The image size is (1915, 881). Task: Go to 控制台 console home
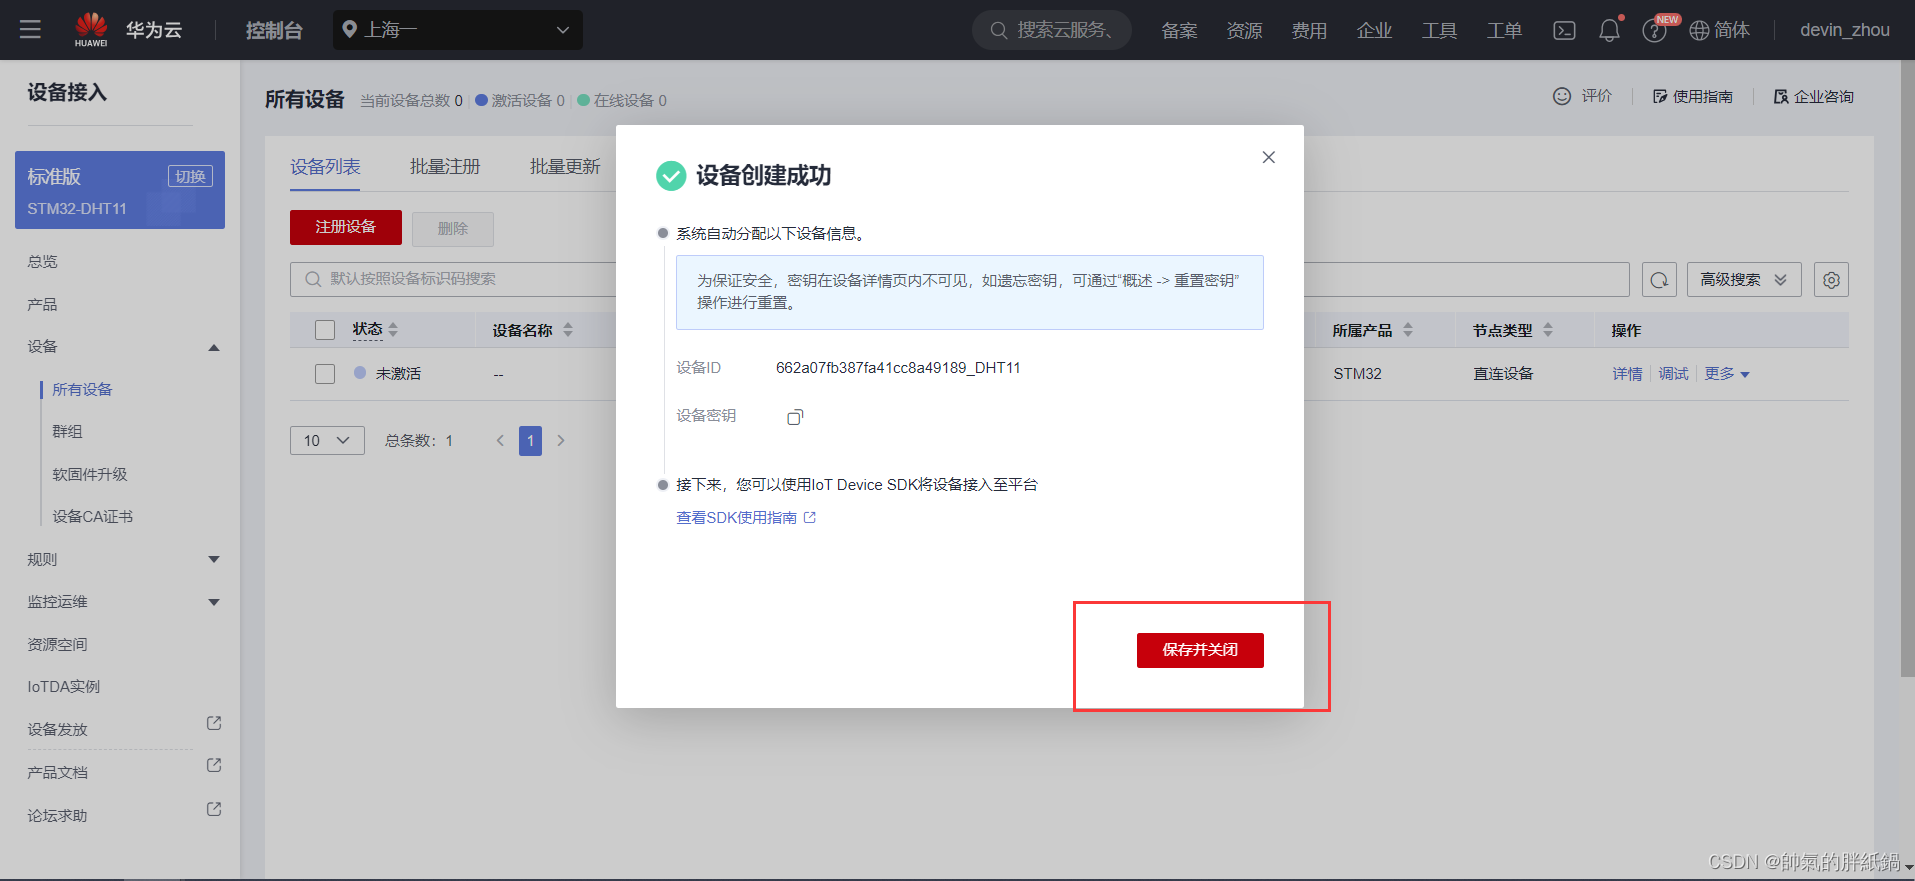[x=274, y=30]
